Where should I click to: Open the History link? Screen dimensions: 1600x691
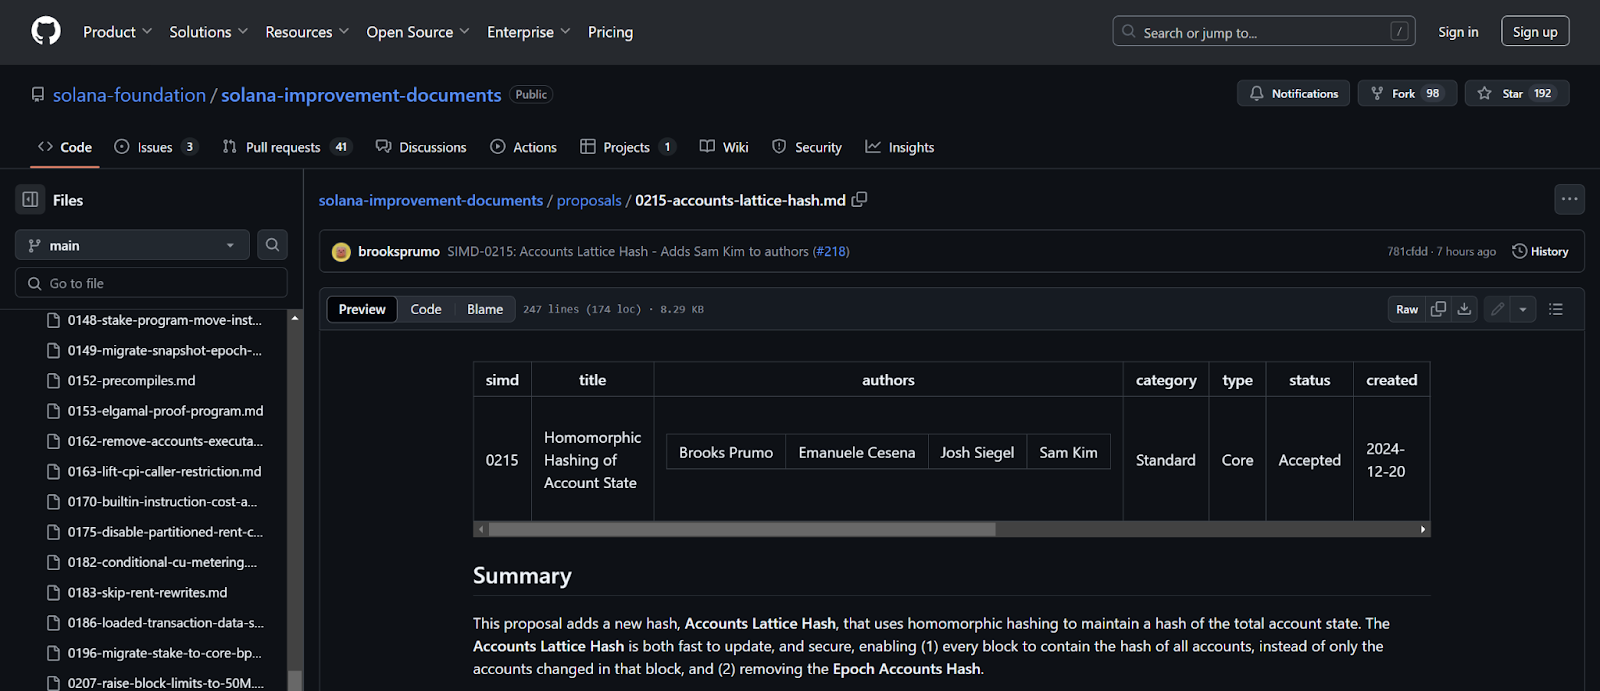pos(1540,252)
